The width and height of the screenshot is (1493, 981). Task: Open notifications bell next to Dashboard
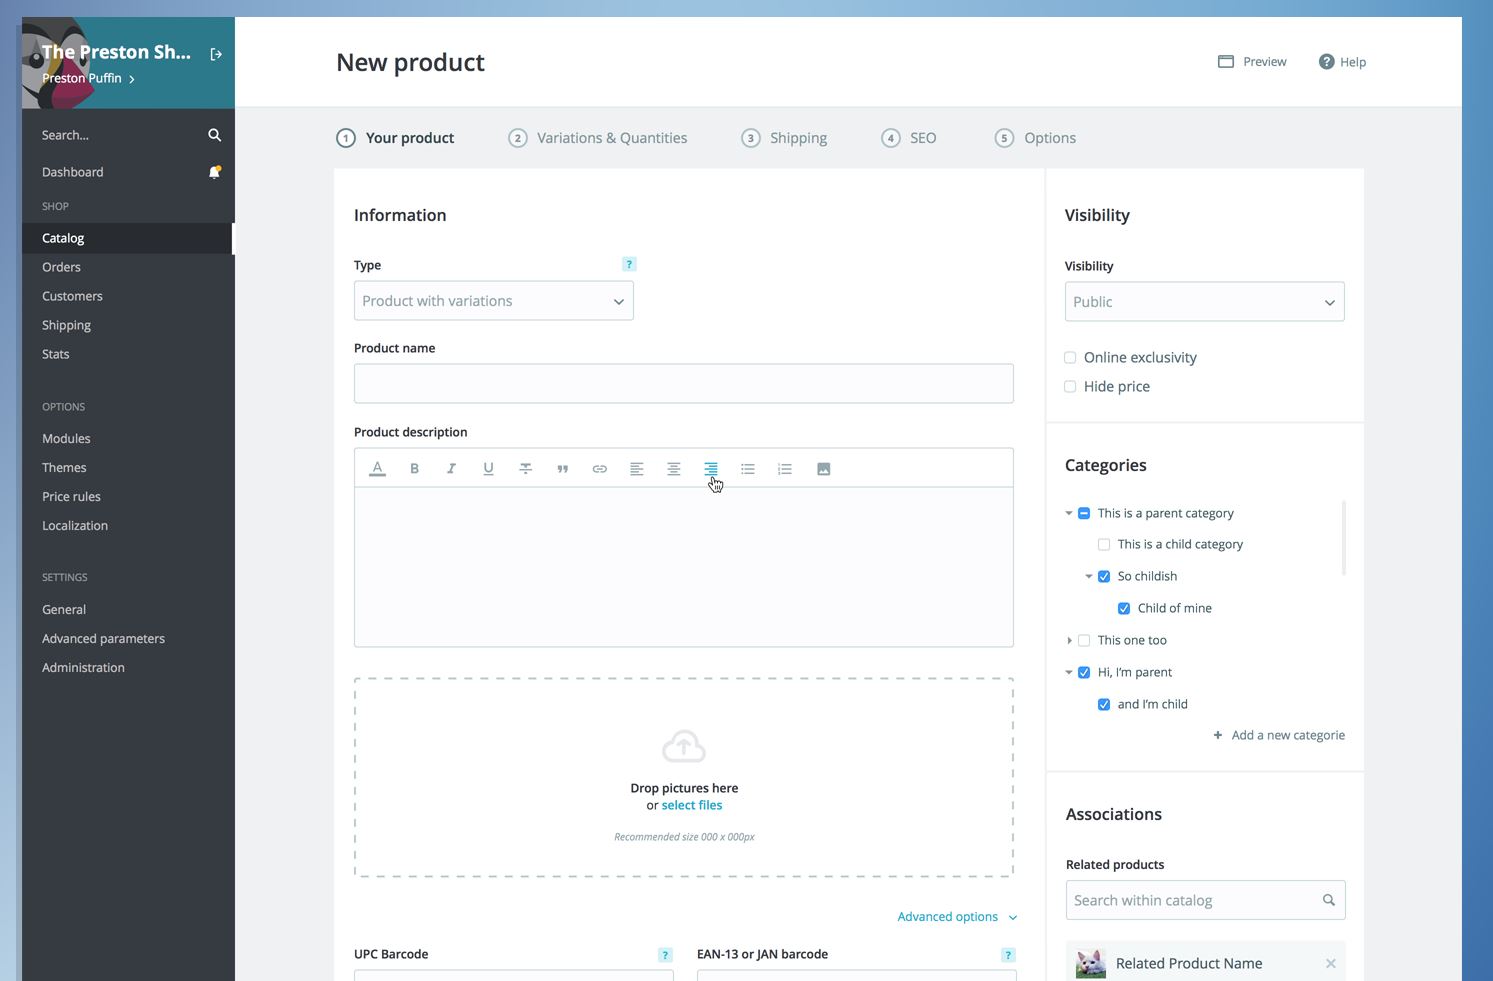coord(214,172)
